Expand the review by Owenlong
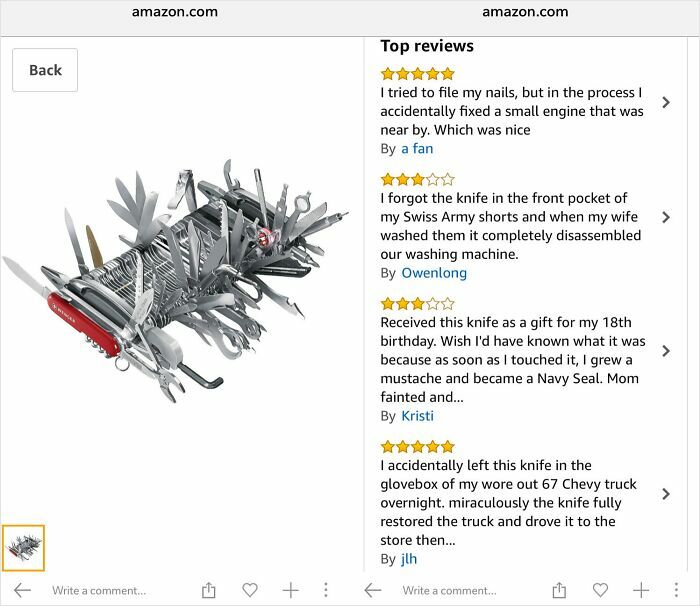This screenshot has width=700, height=606. pyautogui.click(x=666, y=217)
